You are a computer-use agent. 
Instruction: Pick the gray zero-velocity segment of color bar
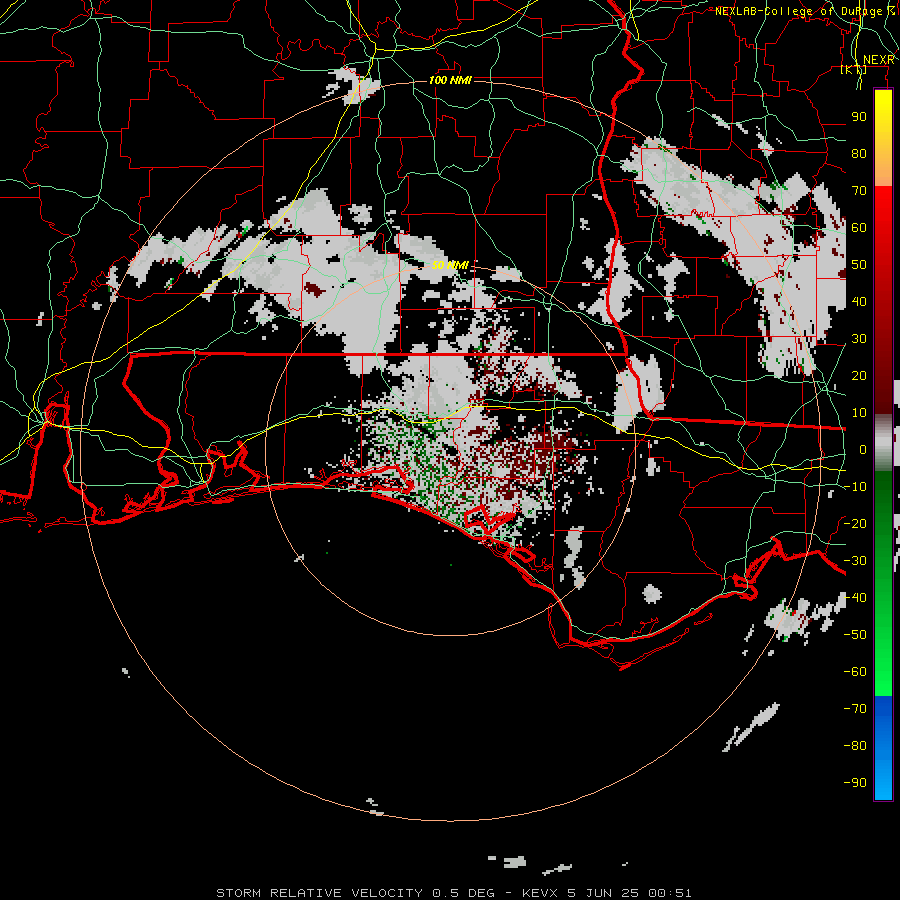point(883,442)
